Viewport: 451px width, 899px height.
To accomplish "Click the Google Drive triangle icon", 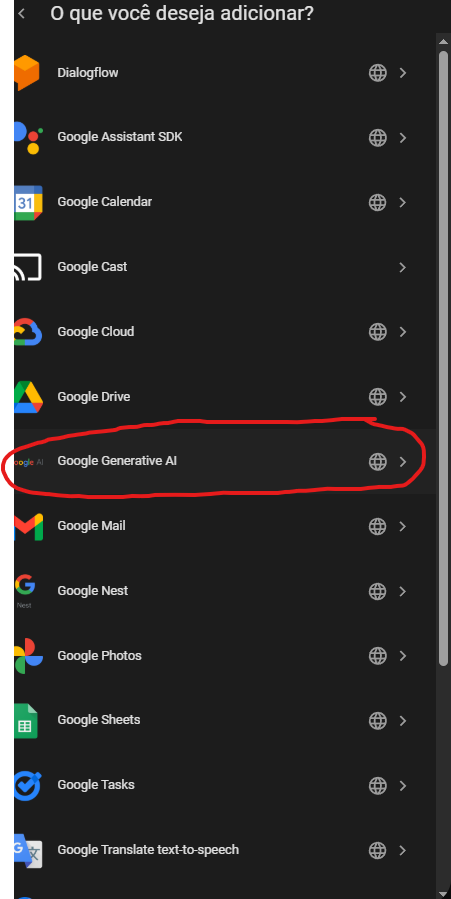I will 28,397.
